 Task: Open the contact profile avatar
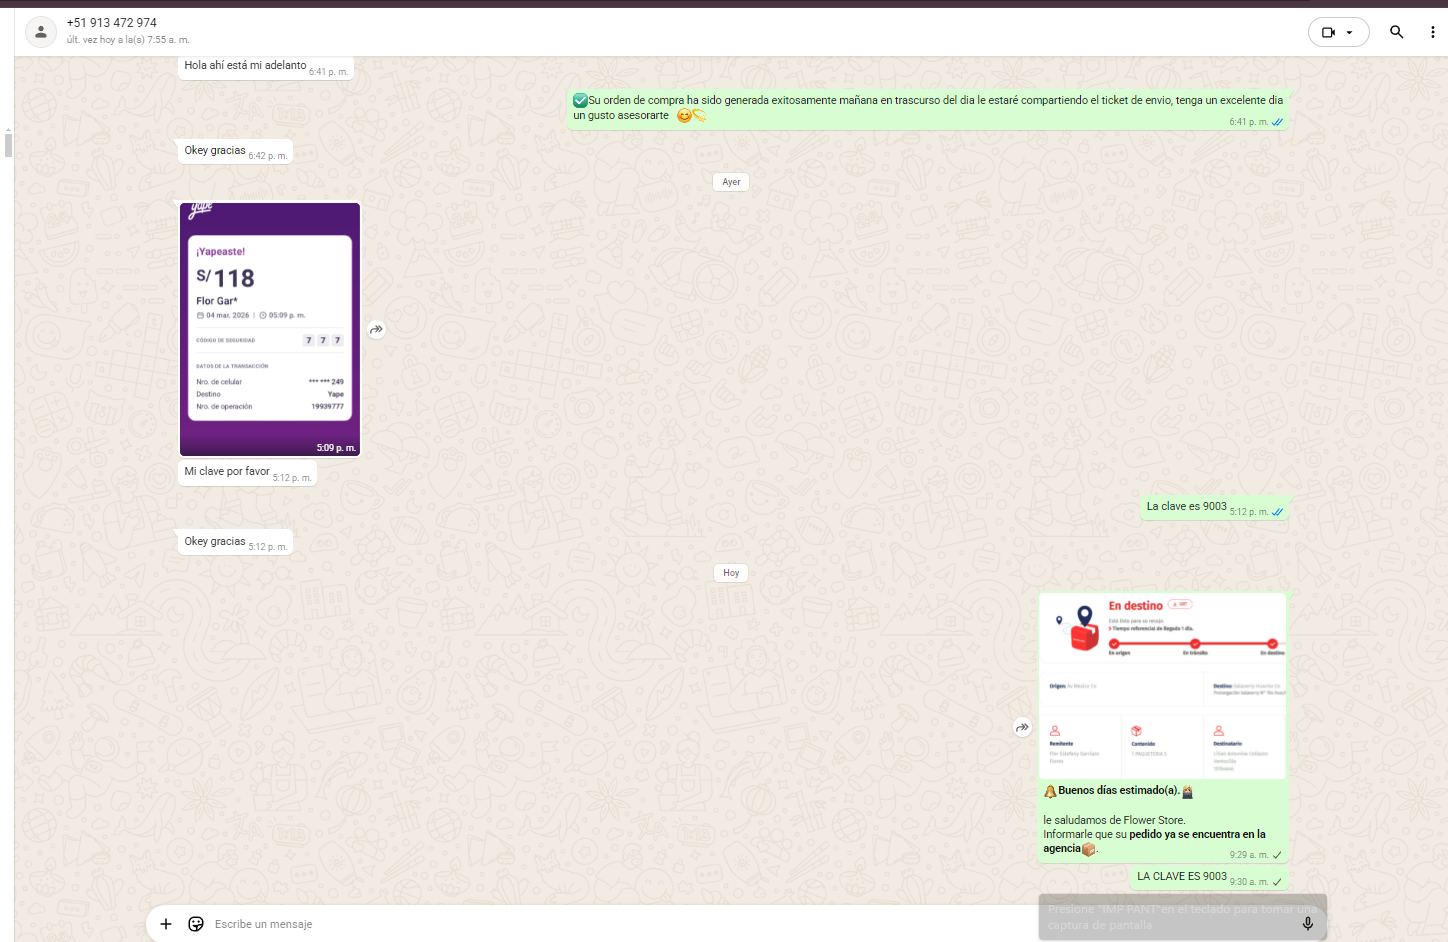pos(40,32)
